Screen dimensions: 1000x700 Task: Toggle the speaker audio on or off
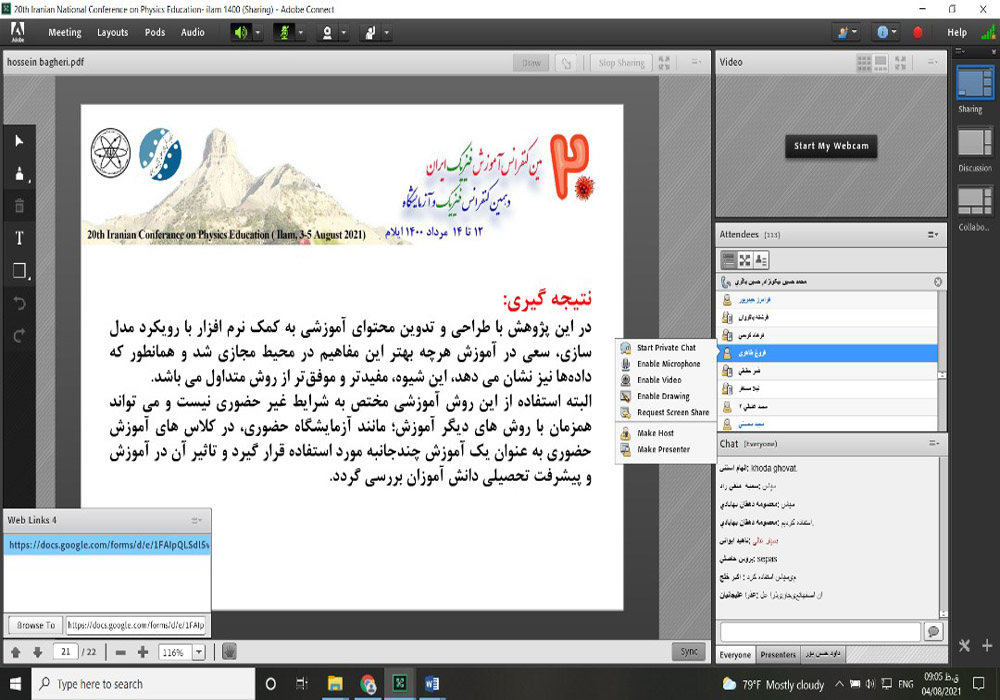pyautogui.click(x=240, y=32)
